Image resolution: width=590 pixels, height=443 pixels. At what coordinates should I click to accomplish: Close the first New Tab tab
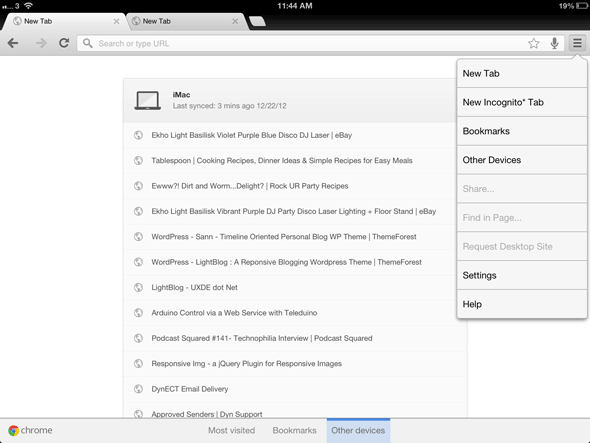(x=117, y=21)
